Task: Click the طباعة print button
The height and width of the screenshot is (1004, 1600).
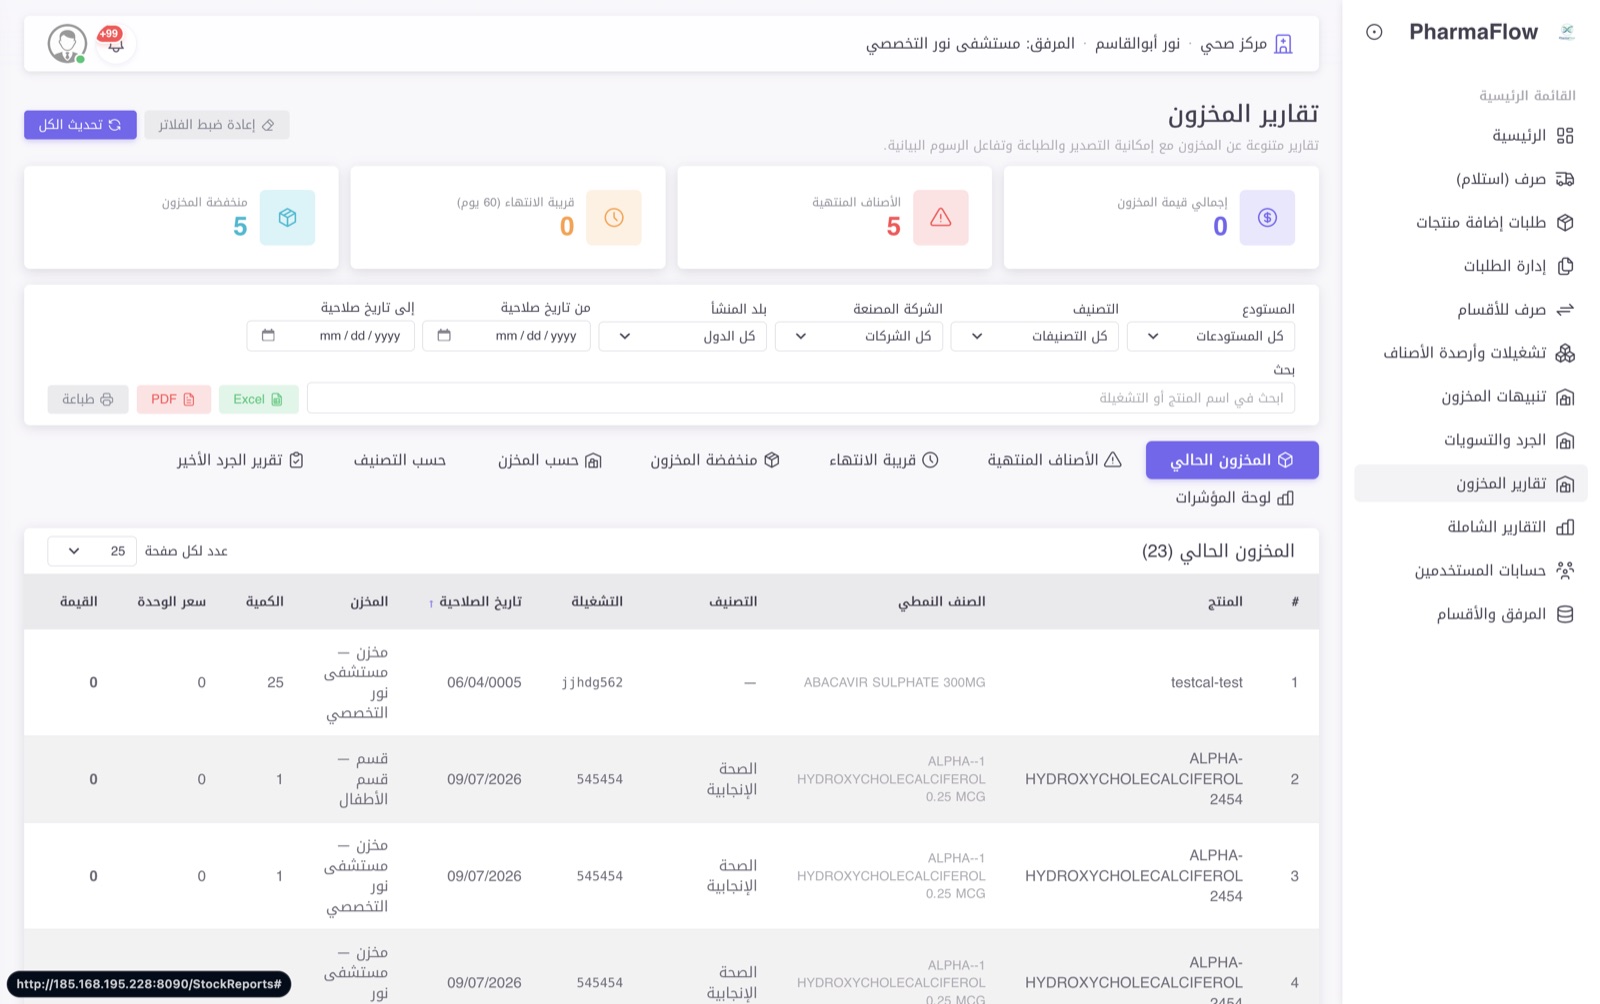Action: pos(88,399)
